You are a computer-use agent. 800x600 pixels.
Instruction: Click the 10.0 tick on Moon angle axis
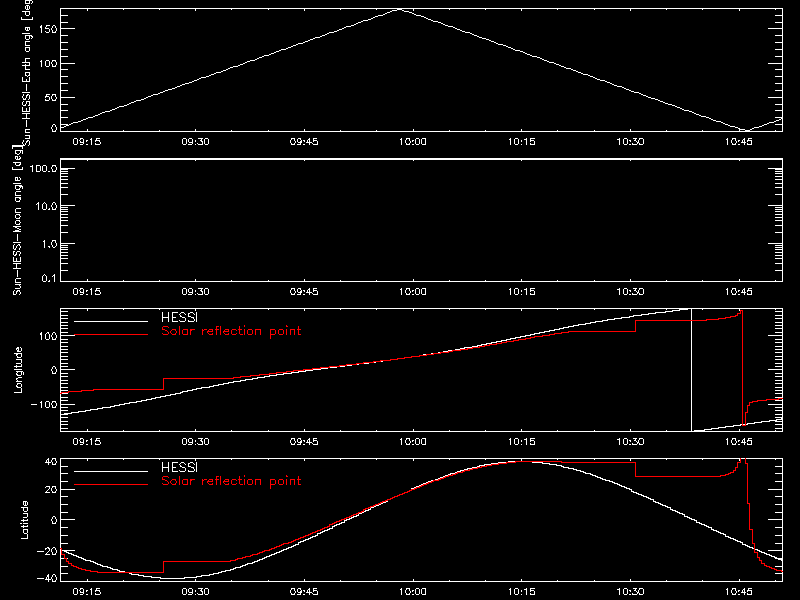coord(46,206)
